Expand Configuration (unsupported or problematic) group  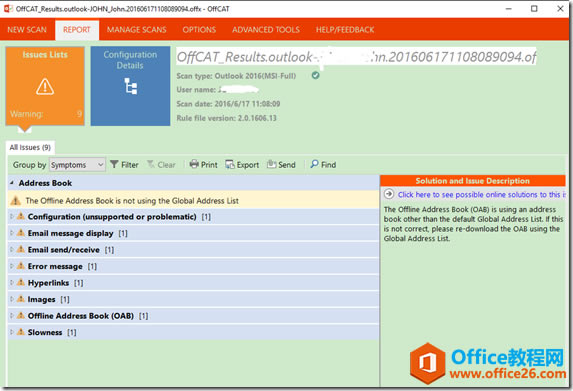pyautogui.click(x=12, y=217)
